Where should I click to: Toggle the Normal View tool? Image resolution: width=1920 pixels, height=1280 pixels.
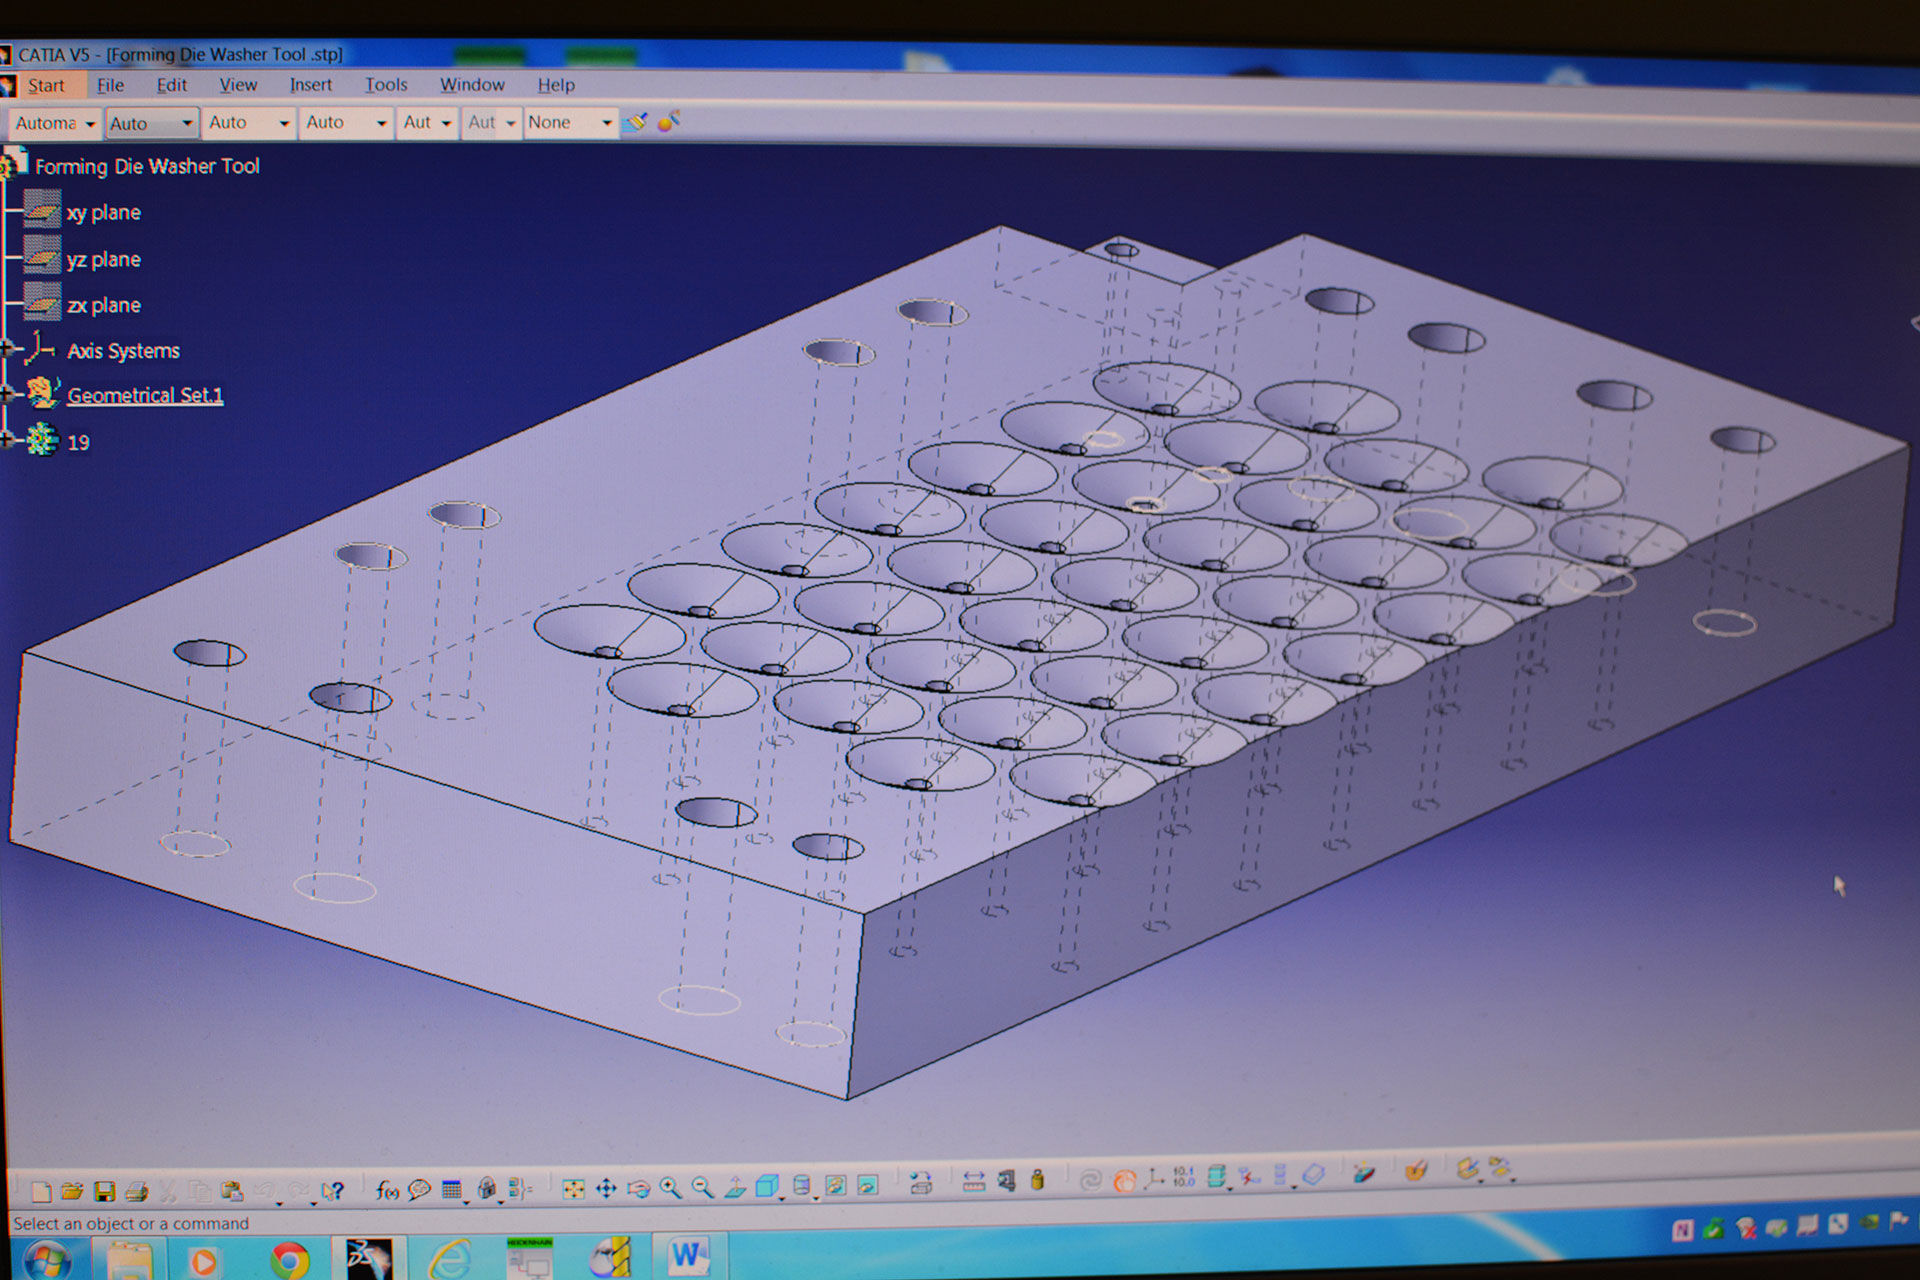[735, 1187]
